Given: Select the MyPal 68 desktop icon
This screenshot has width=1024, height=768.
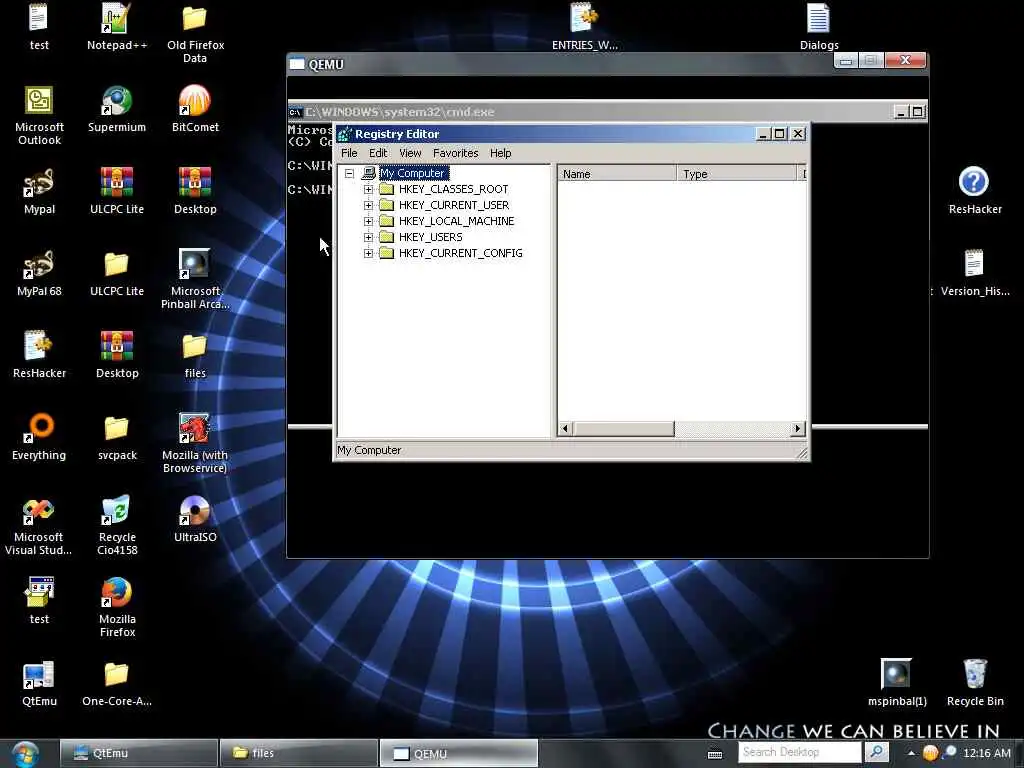Looking at the screenshot, I should click(x=39, y=272).
